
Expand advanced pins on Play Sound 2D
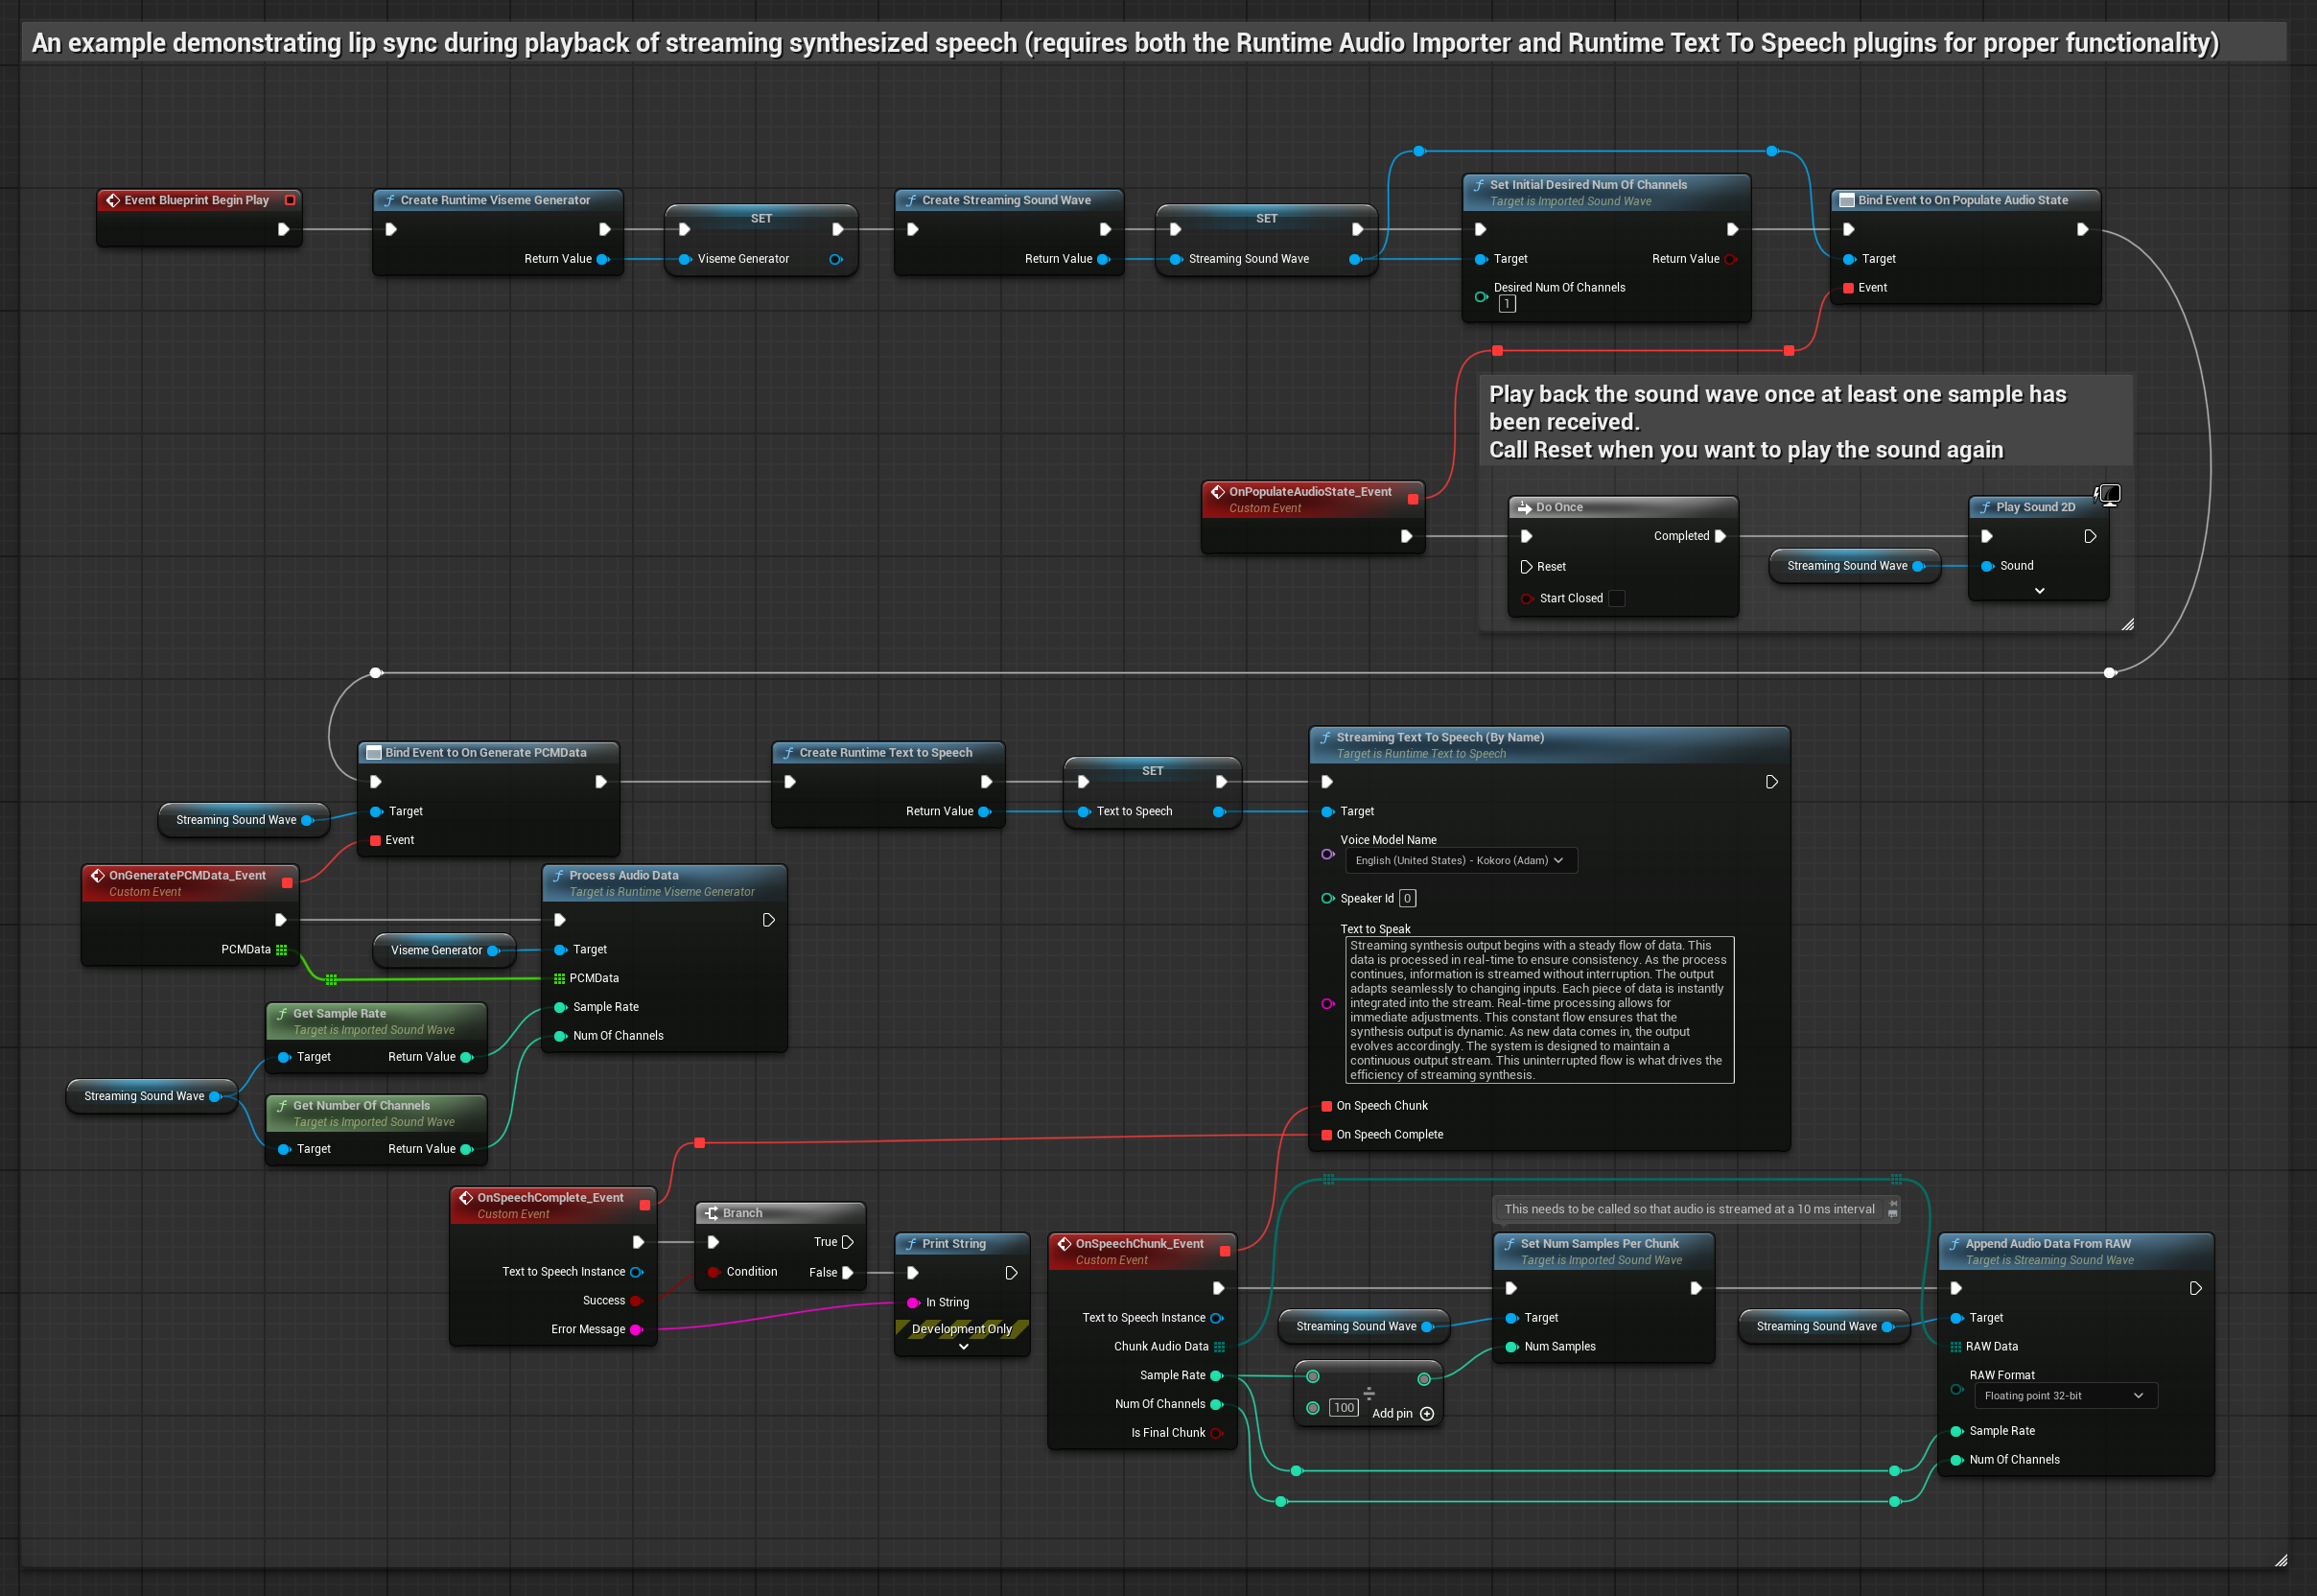pos(2039,591)
